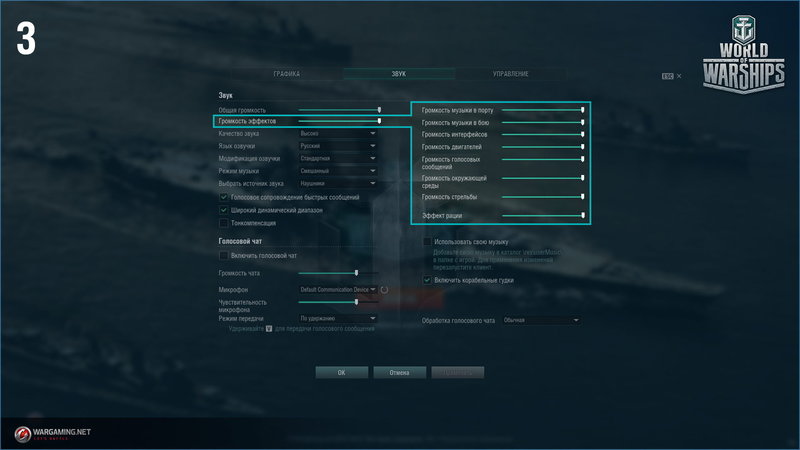Click the Эффект рации slider

point(543,215)
